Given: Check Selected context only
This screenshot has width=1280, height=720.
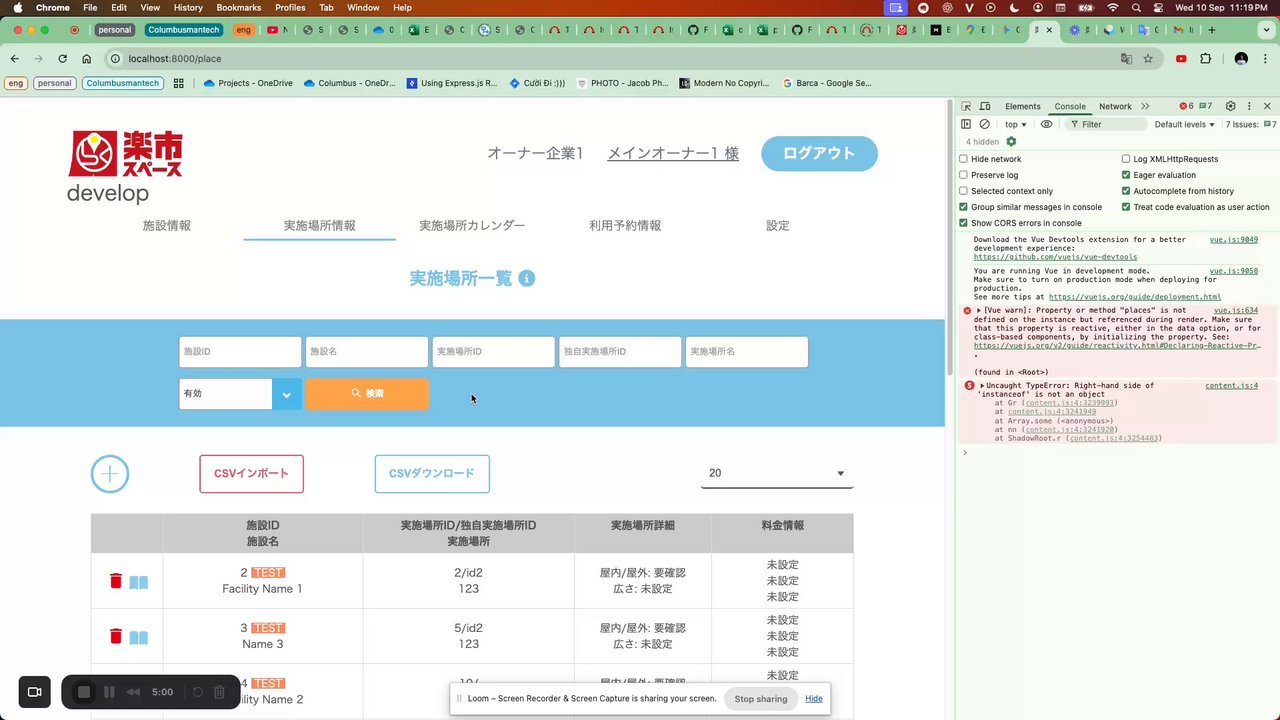Looking at the screenshot, I should coord(964,191).
